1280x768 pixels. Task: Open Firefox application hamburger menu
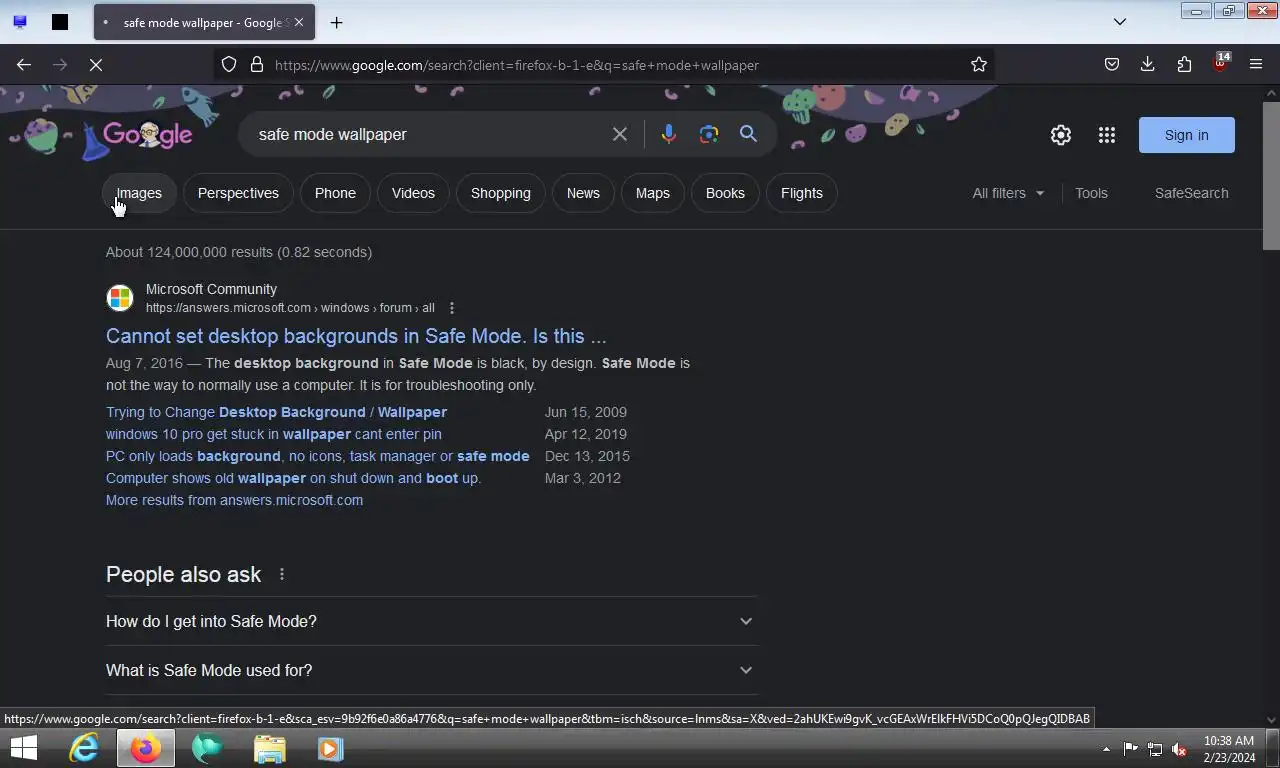click(1256, 65)
